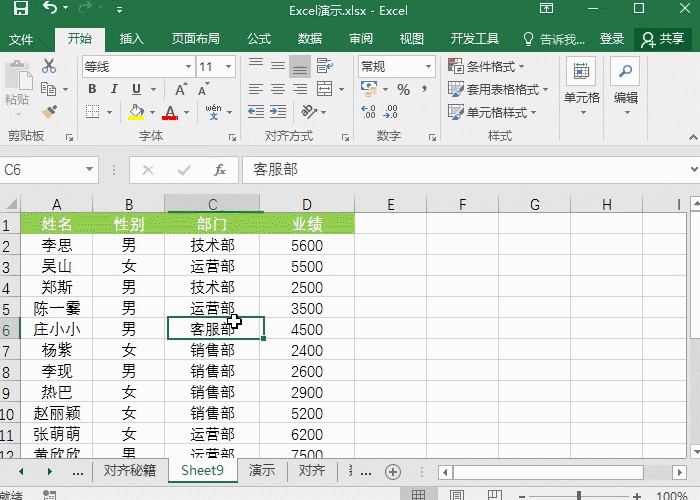Click the Format Painter brush icon
Screen dimensions: 700x500
tap(50, 112)
